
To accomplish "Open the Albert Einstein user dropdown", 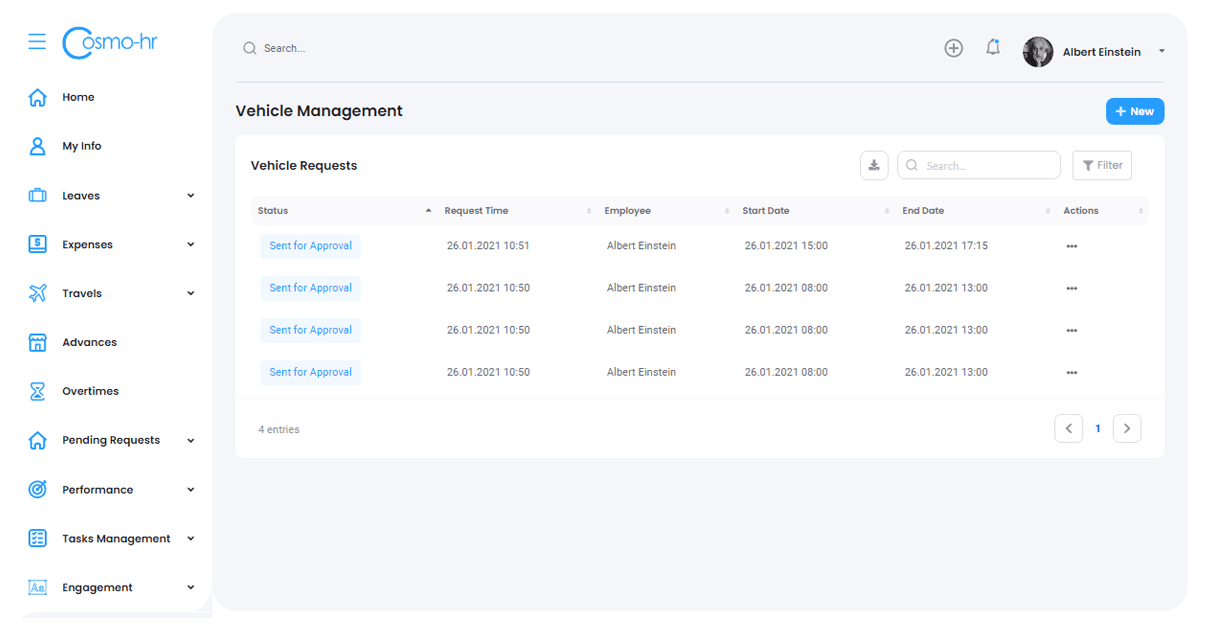I will click(x=1161, y=52).
